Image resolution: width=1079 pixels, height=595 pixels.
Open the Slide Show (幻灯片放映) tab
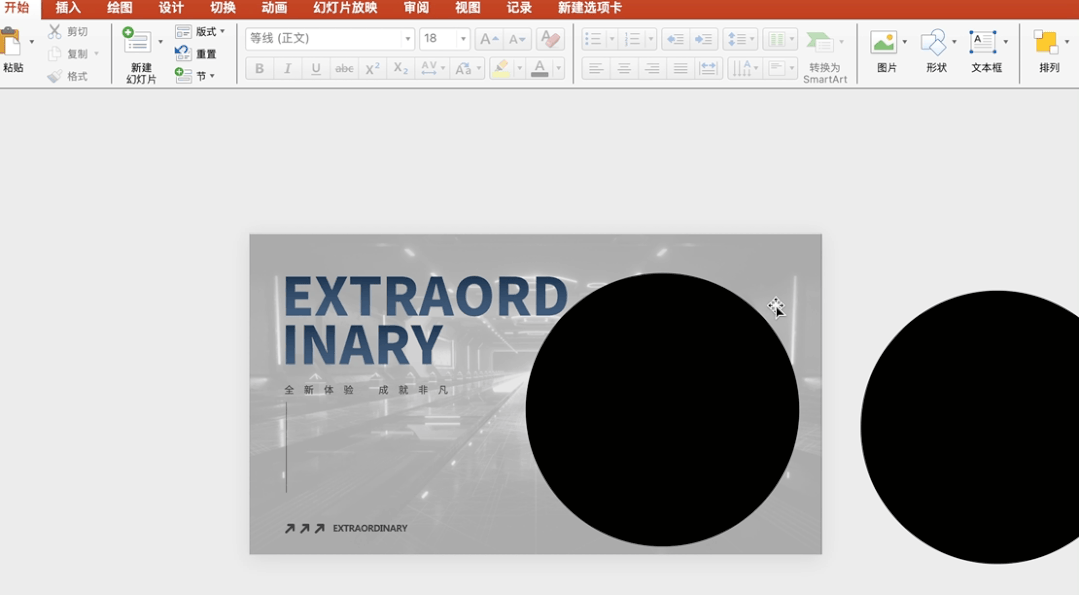click(x=345, y=8)
